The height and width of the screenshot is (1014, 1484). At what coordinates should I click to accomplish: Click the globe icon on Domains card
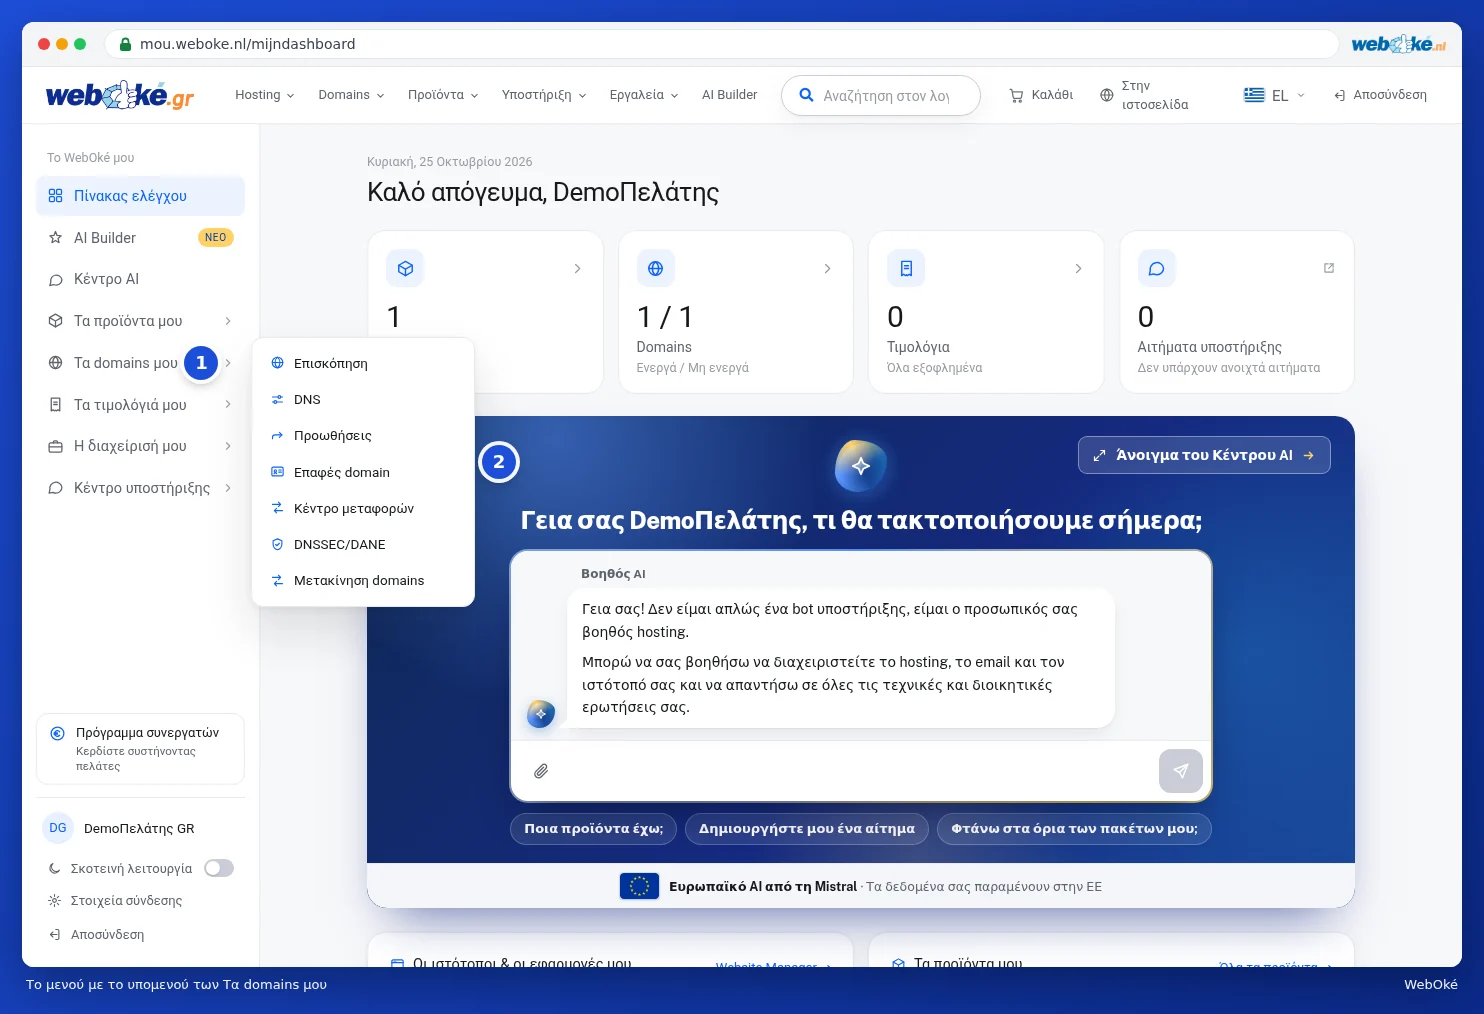[x=655, y=268]
